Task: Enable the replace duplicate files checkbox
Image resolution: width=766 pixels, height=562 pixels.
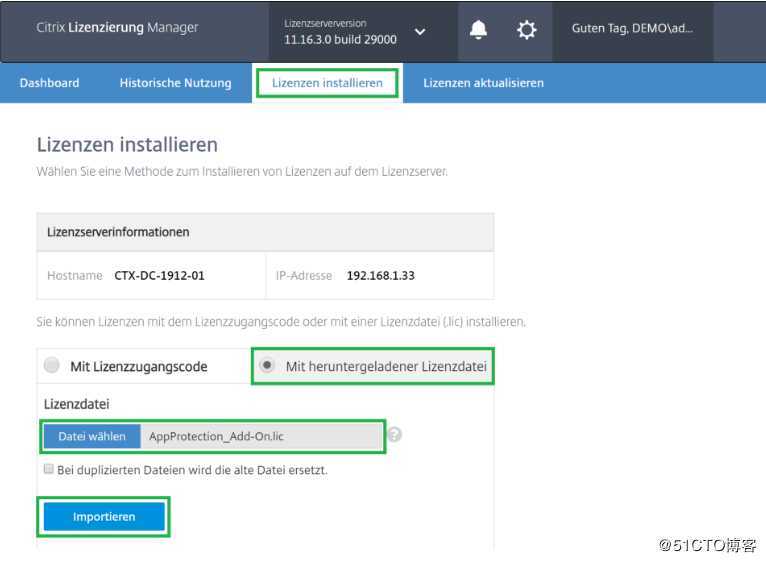Action: point(48,469)
